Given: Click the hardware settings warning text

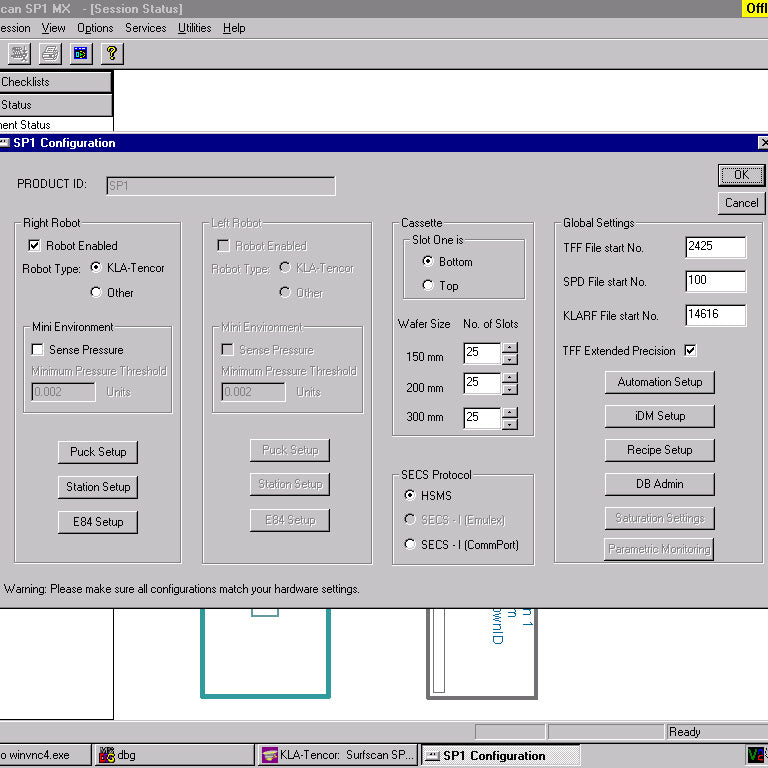Looking at the screenshot, I should [182, 589].
